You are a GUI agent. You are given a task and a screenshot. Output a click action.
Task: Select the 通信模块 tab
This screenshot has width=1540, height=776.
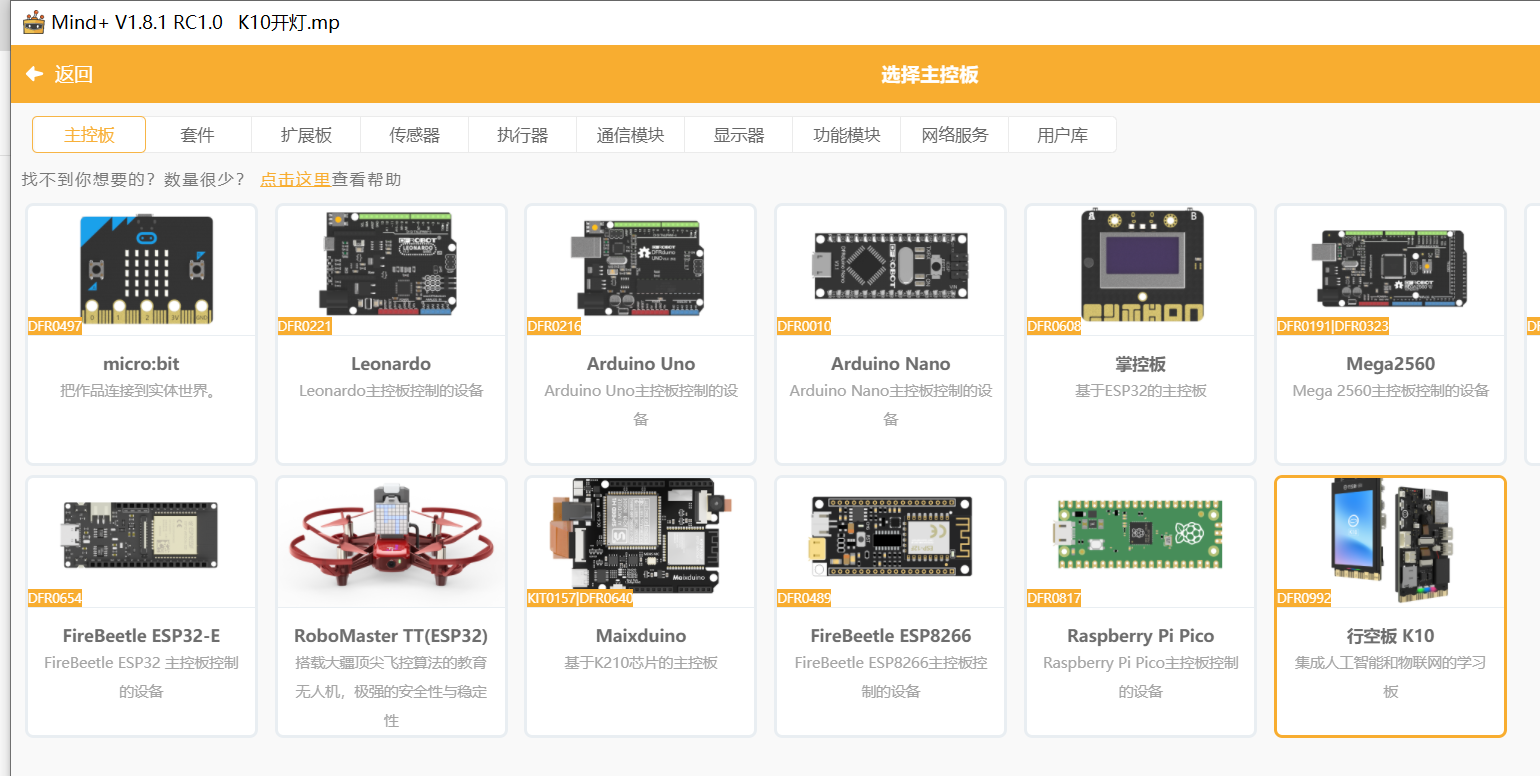click(630, 135)
